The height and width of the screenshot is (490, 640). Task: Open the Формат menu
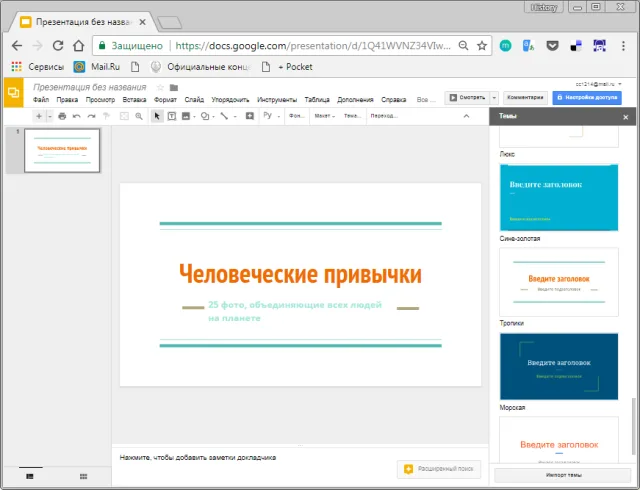tap(165, 100)
